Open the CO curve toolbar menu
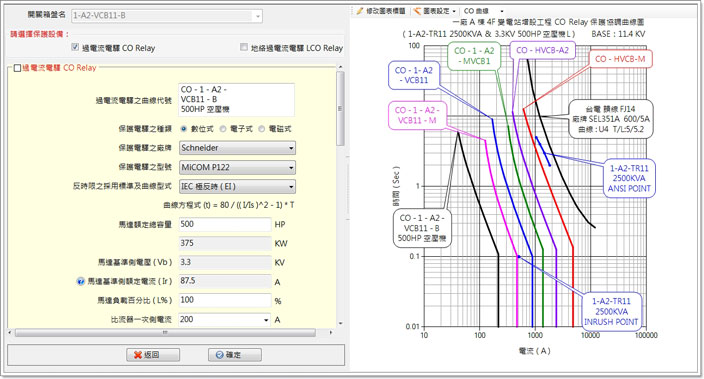The width and height of the screenshot is (704, 379). pyautogui.click(x=483, y=11)
